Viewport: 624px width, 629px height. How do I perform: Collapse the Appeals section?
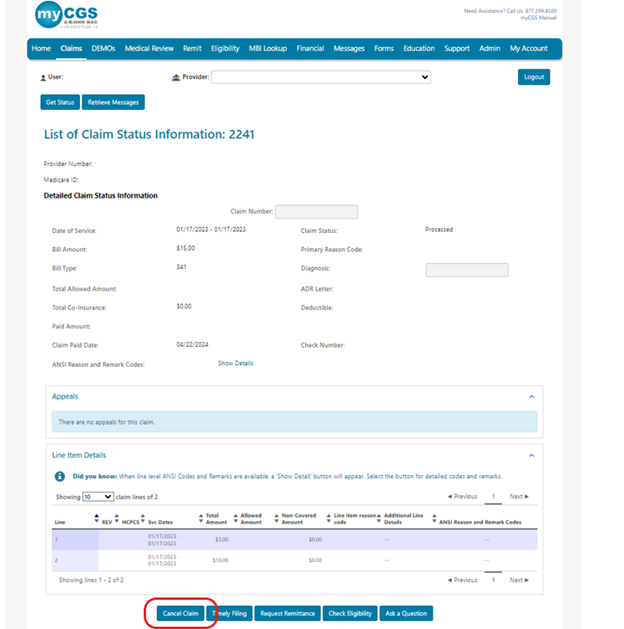531,397
